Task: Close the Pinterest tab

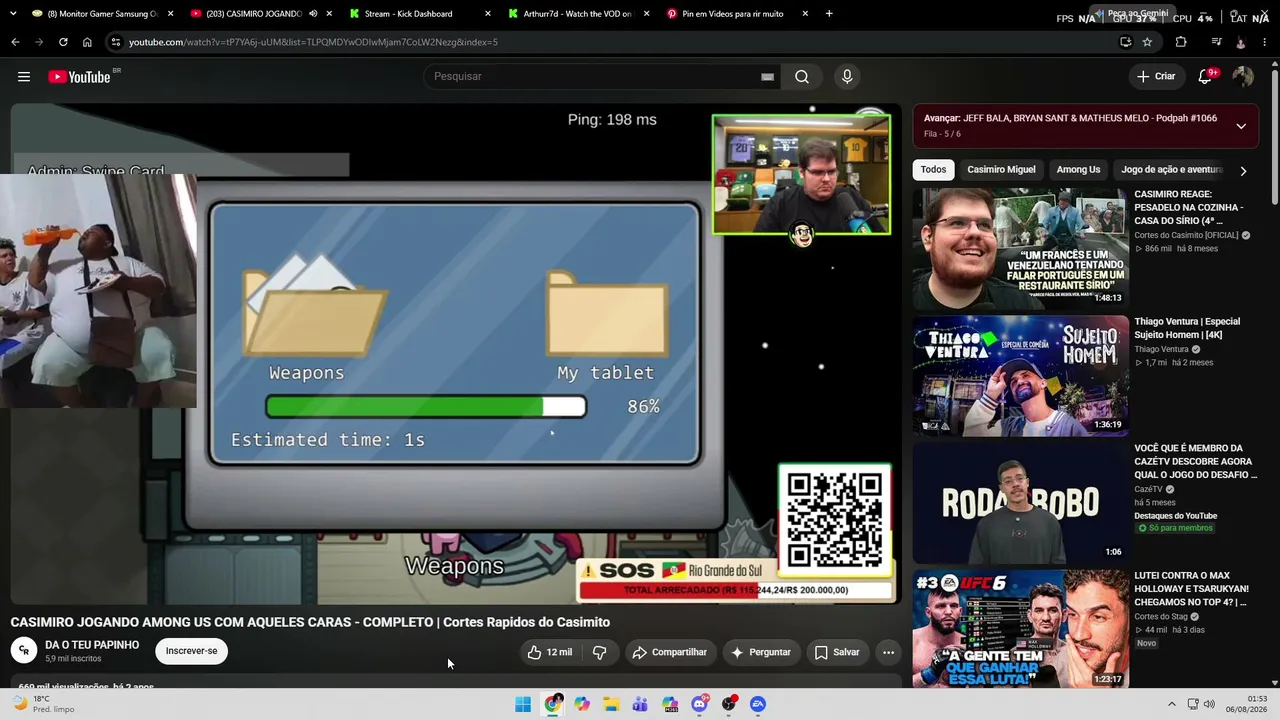Action: click(x=804, y=14)
